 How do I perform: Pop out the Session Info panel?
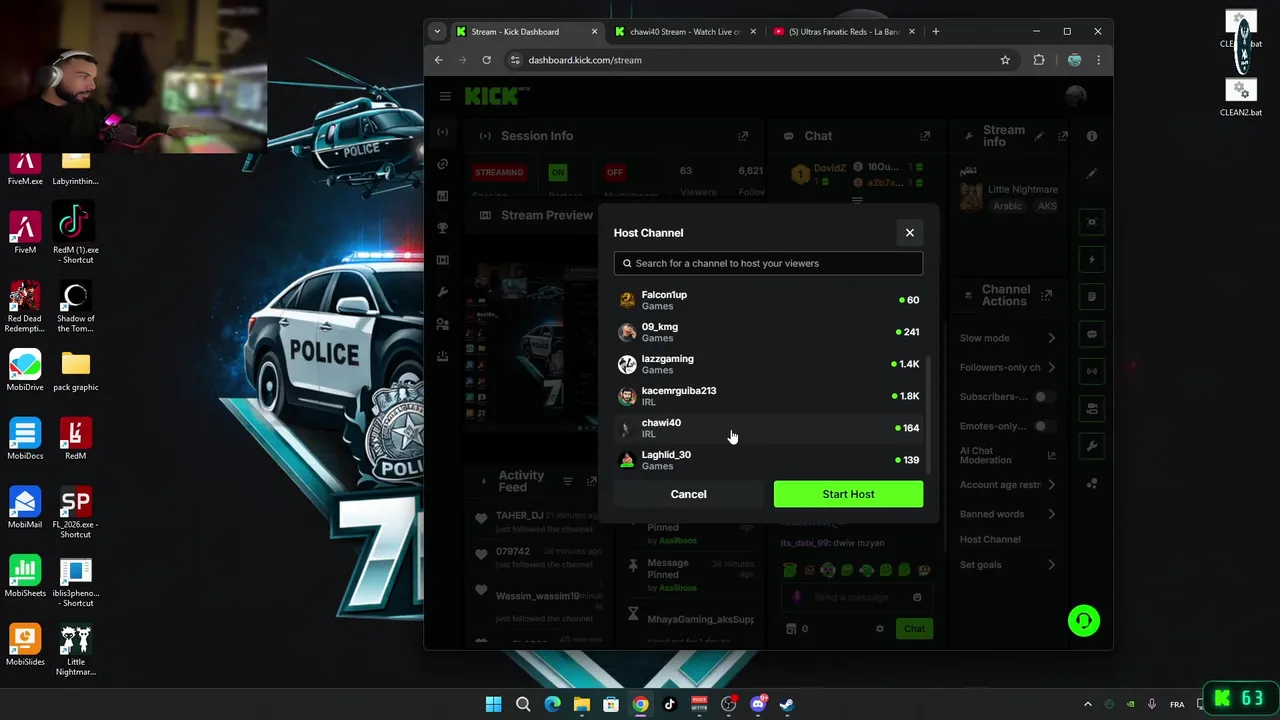point(743,136)
